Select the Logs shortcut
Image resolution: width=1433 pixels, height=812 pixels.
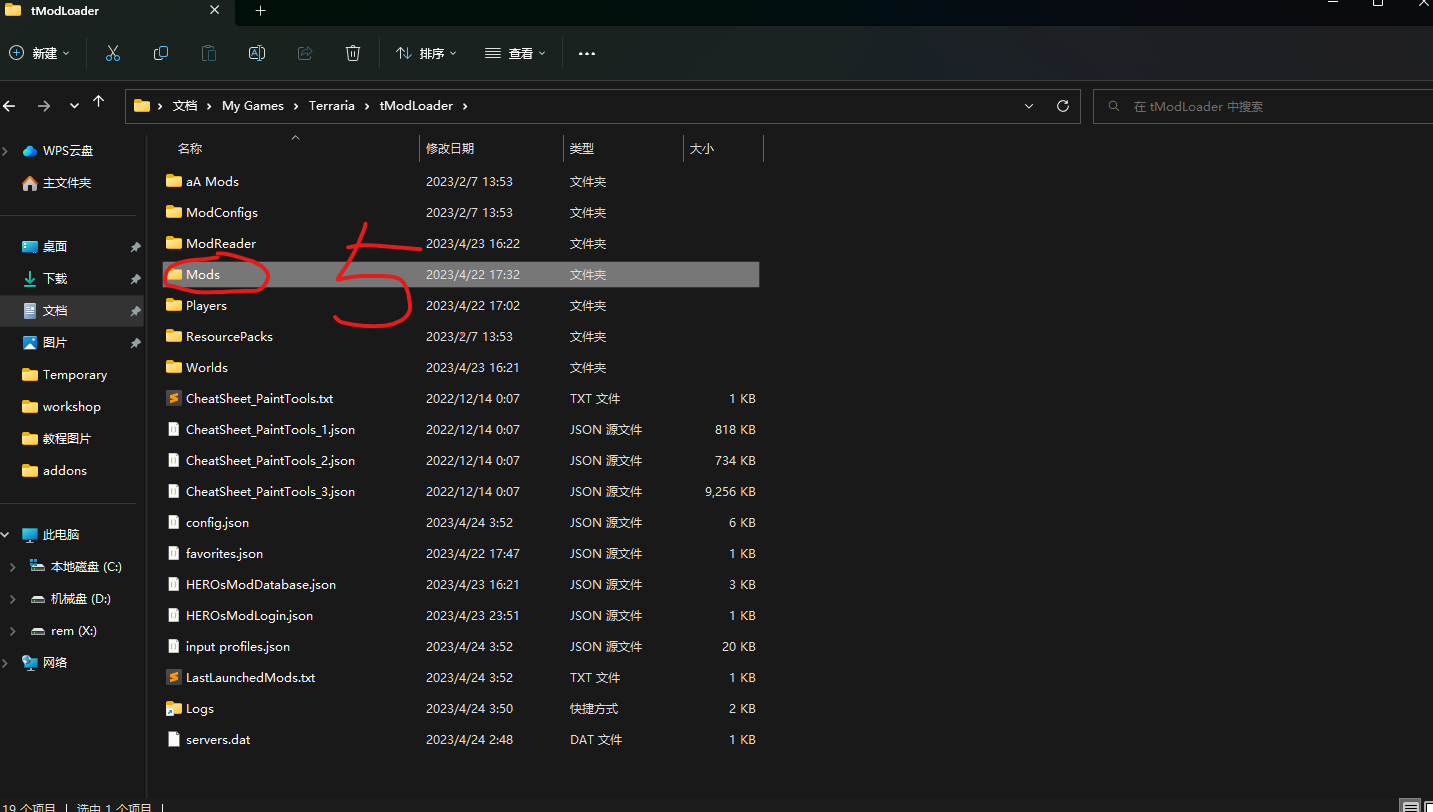tap(461, 708)
